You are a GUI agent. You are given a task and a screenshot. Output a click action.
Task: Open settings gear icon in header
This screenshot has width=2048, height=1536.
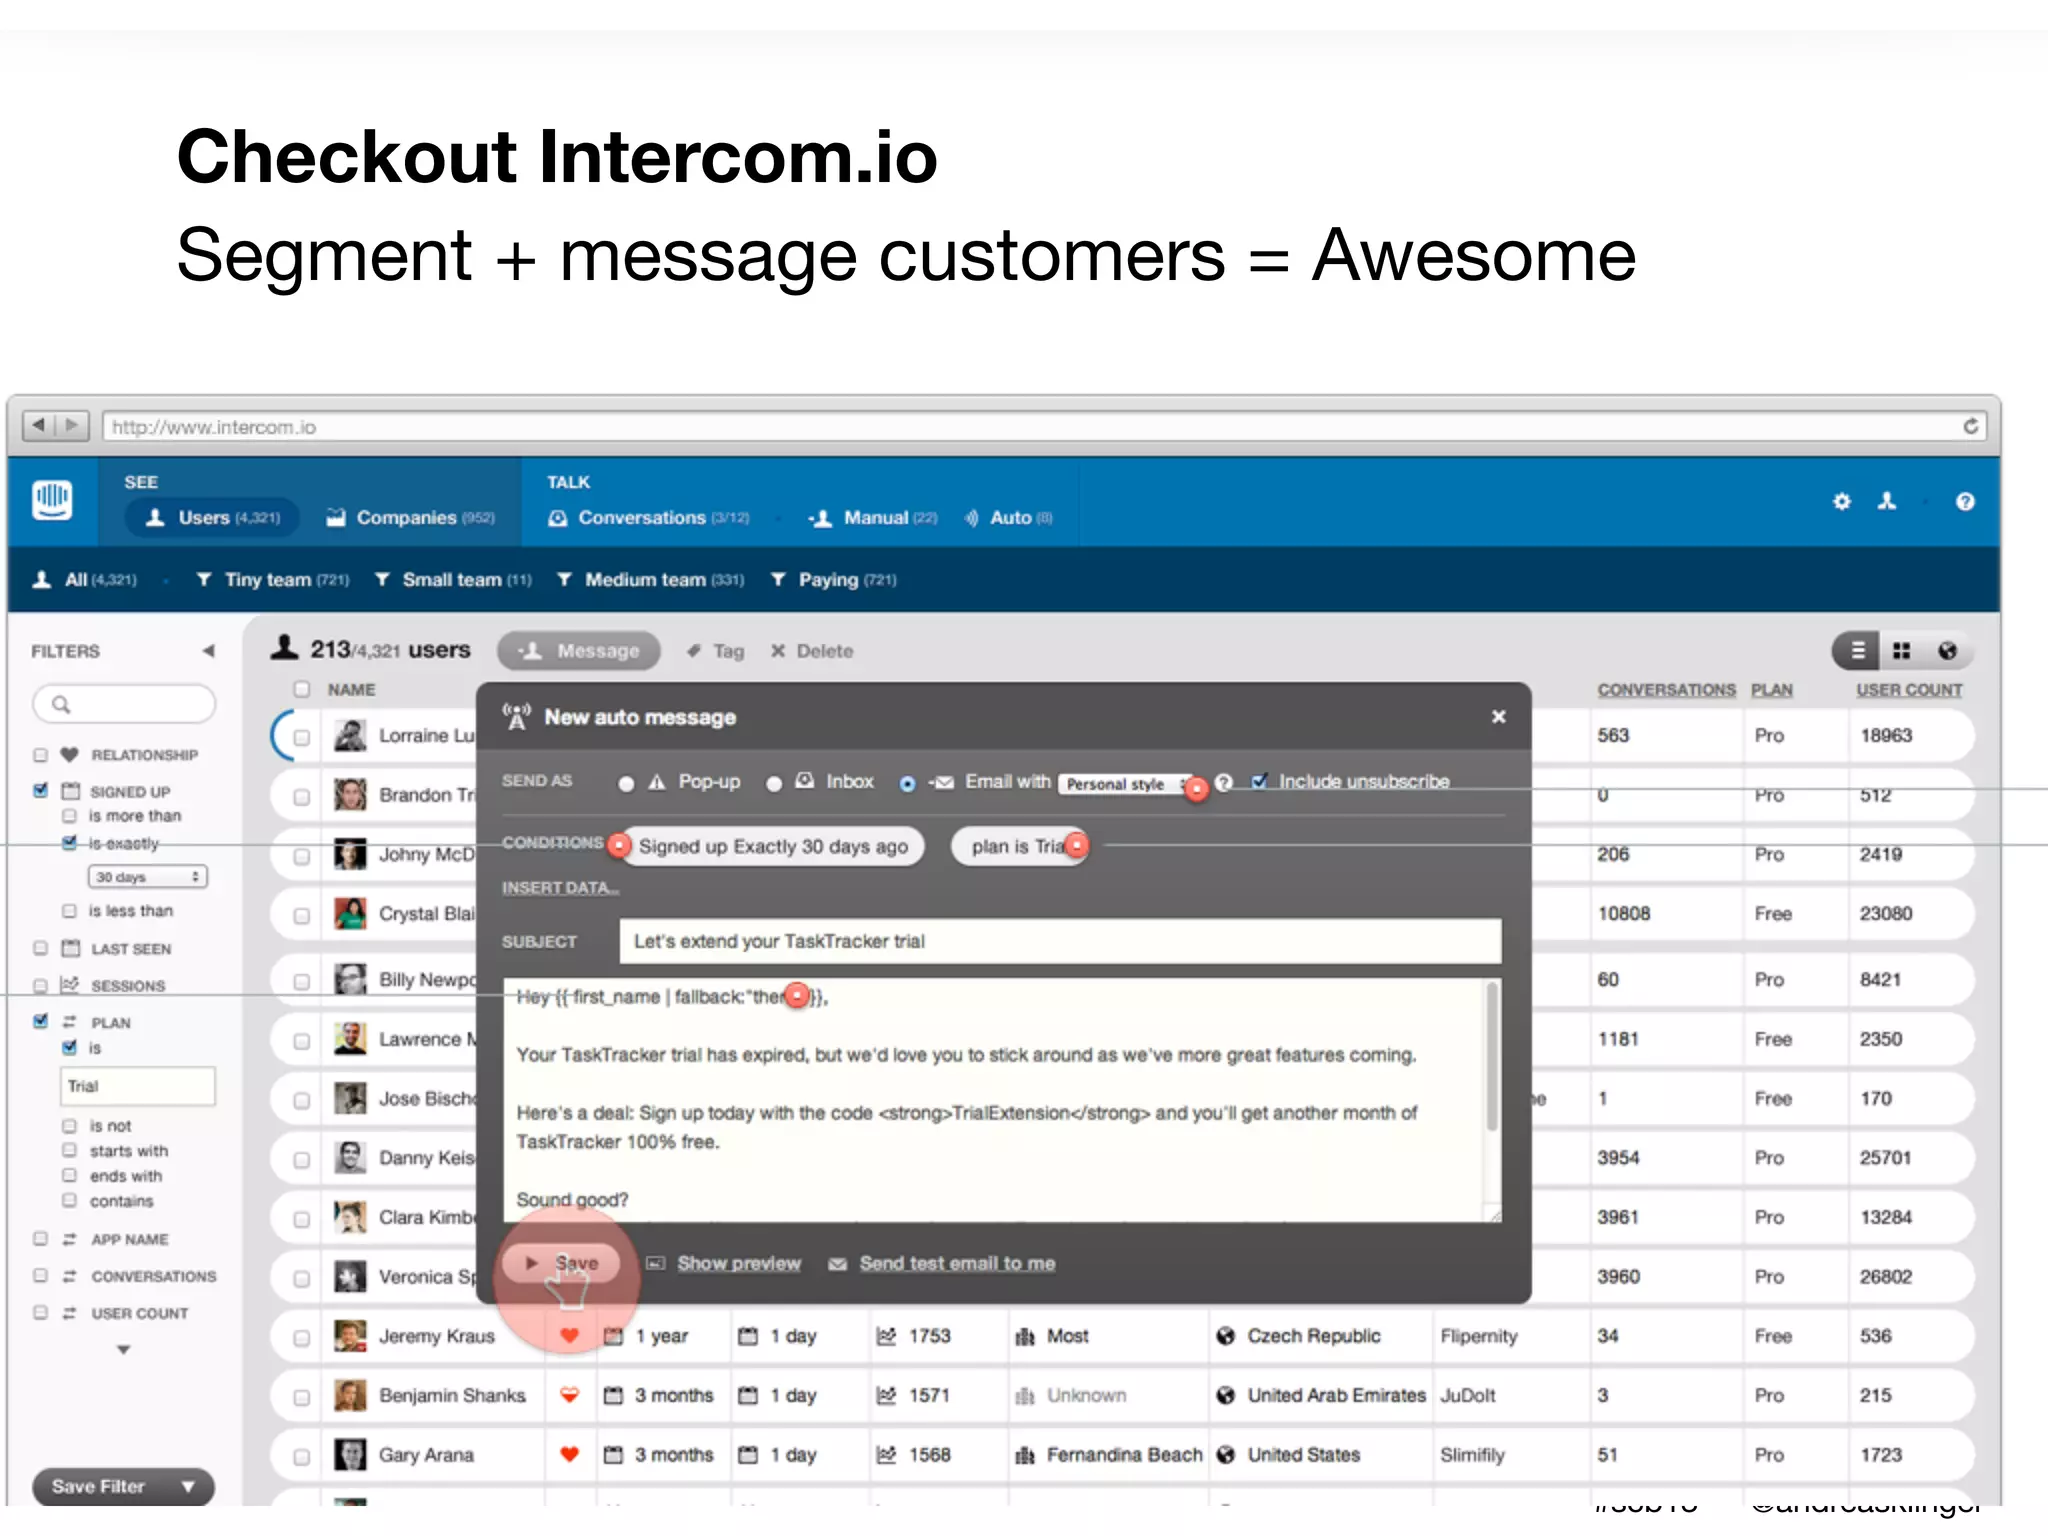(x=1841, y=501)
